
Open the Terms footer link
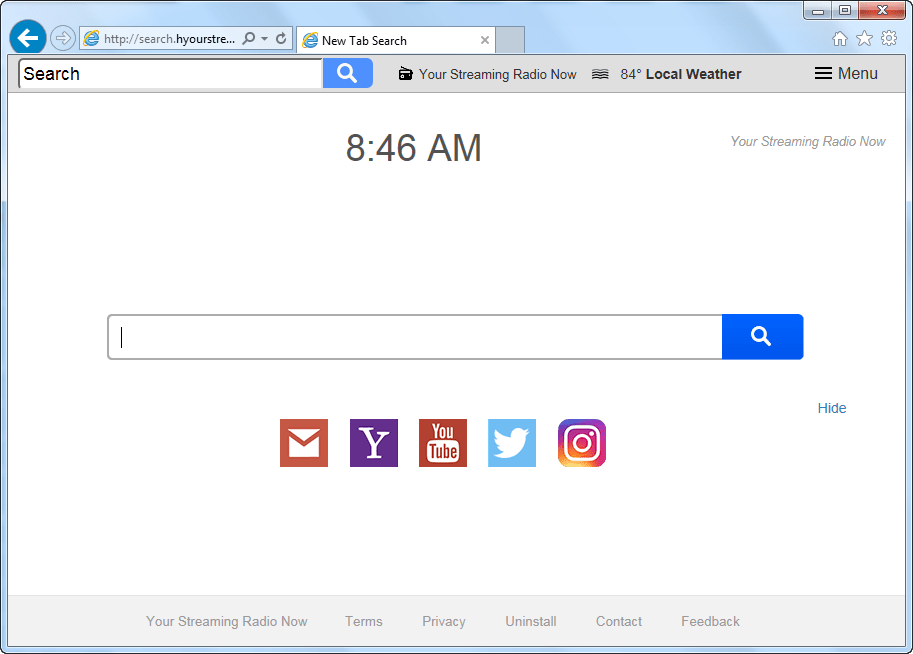pos(363,621)
